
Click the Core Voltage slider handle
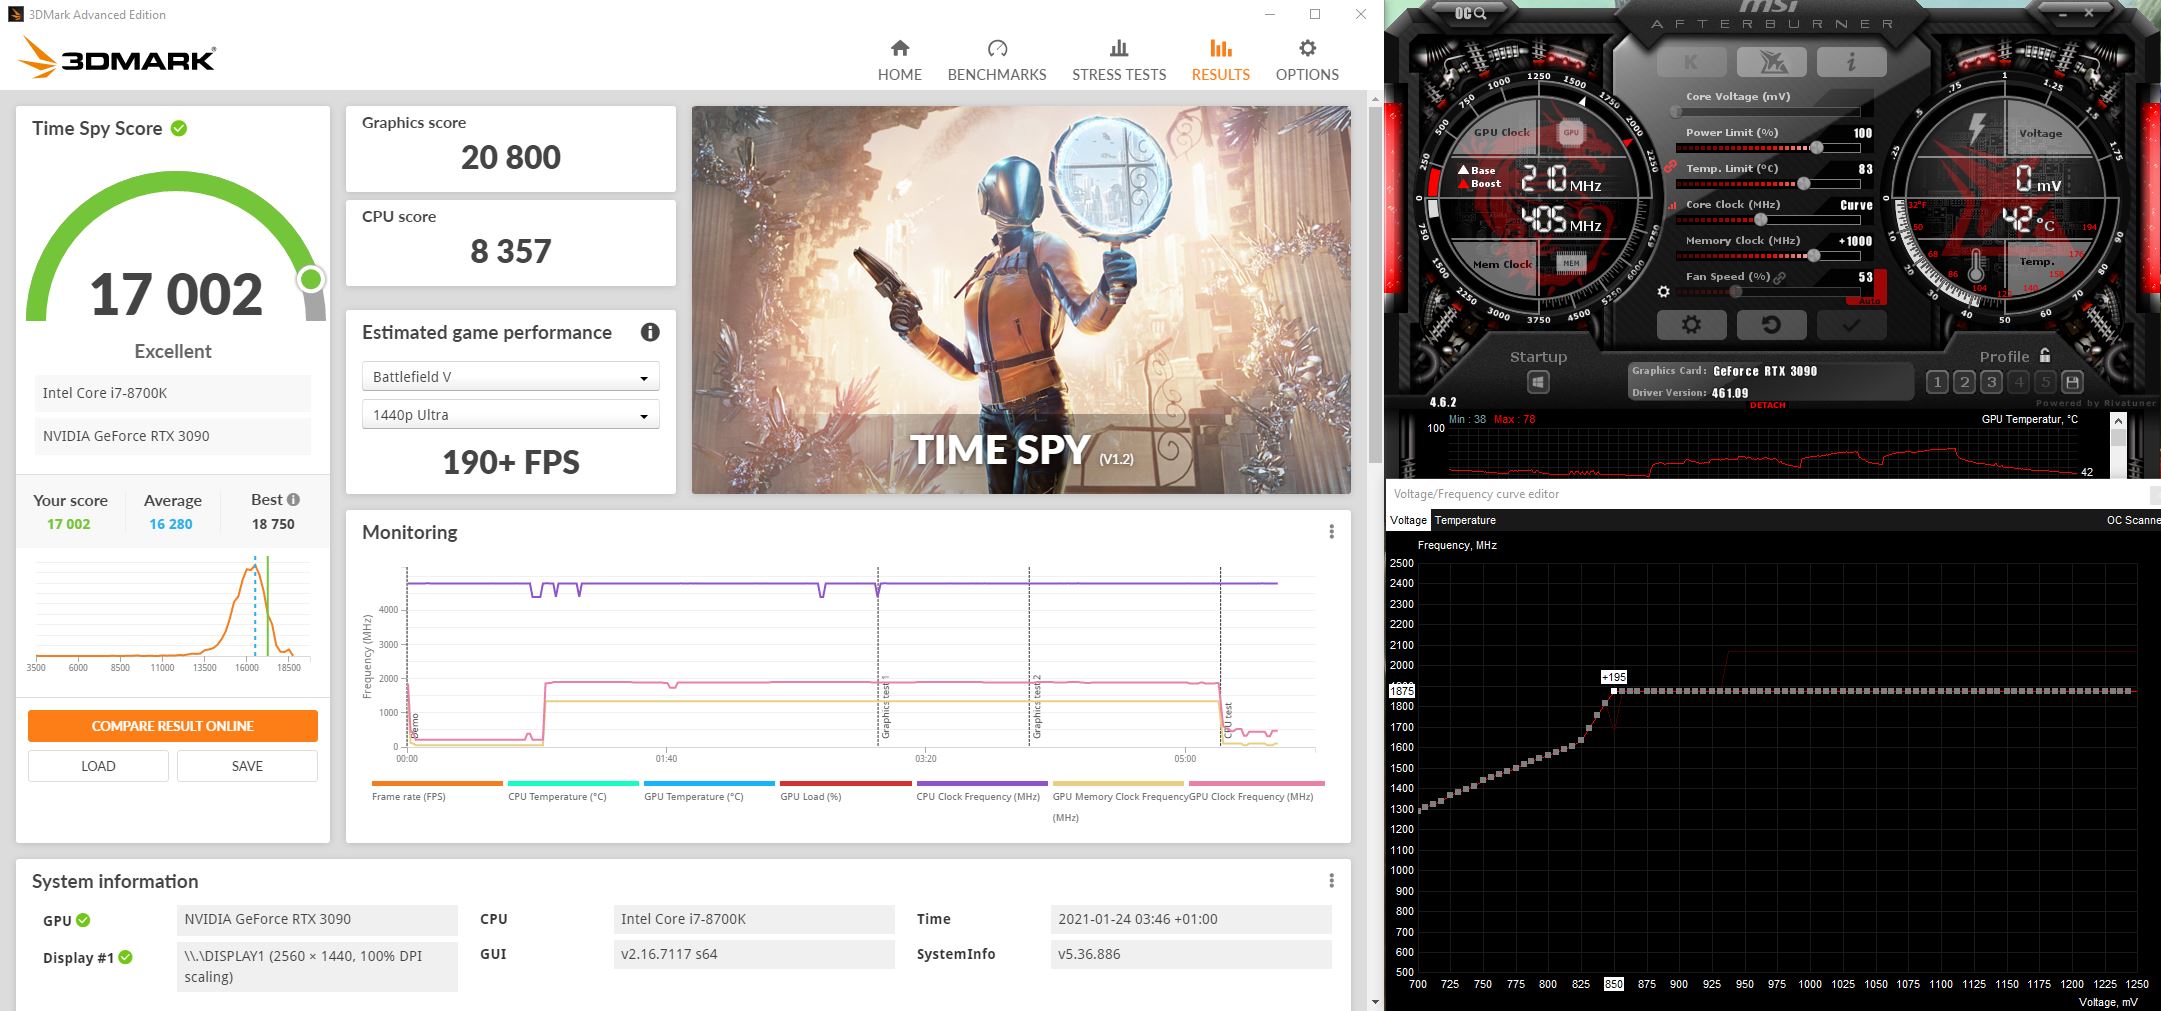point(1676,111)
